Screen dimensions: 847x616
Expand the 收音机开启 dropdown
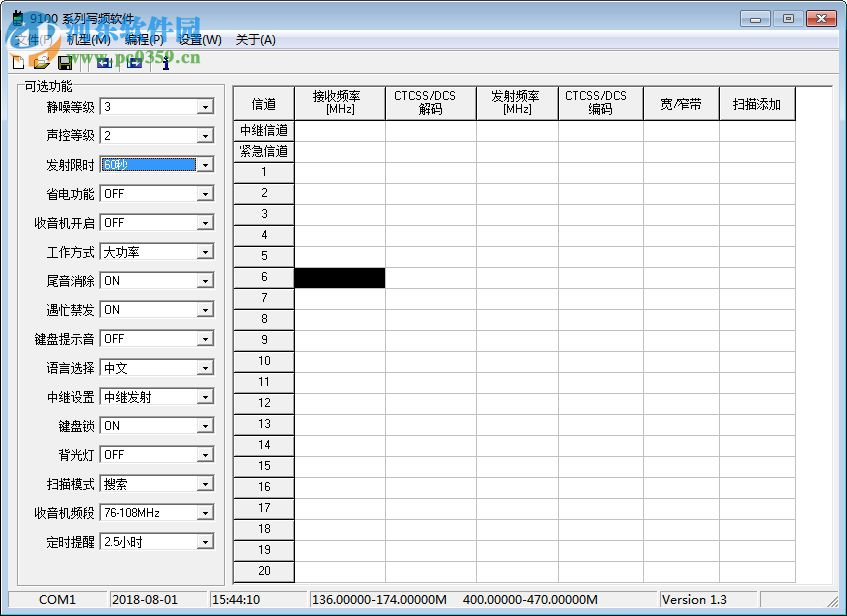(205, 223)
